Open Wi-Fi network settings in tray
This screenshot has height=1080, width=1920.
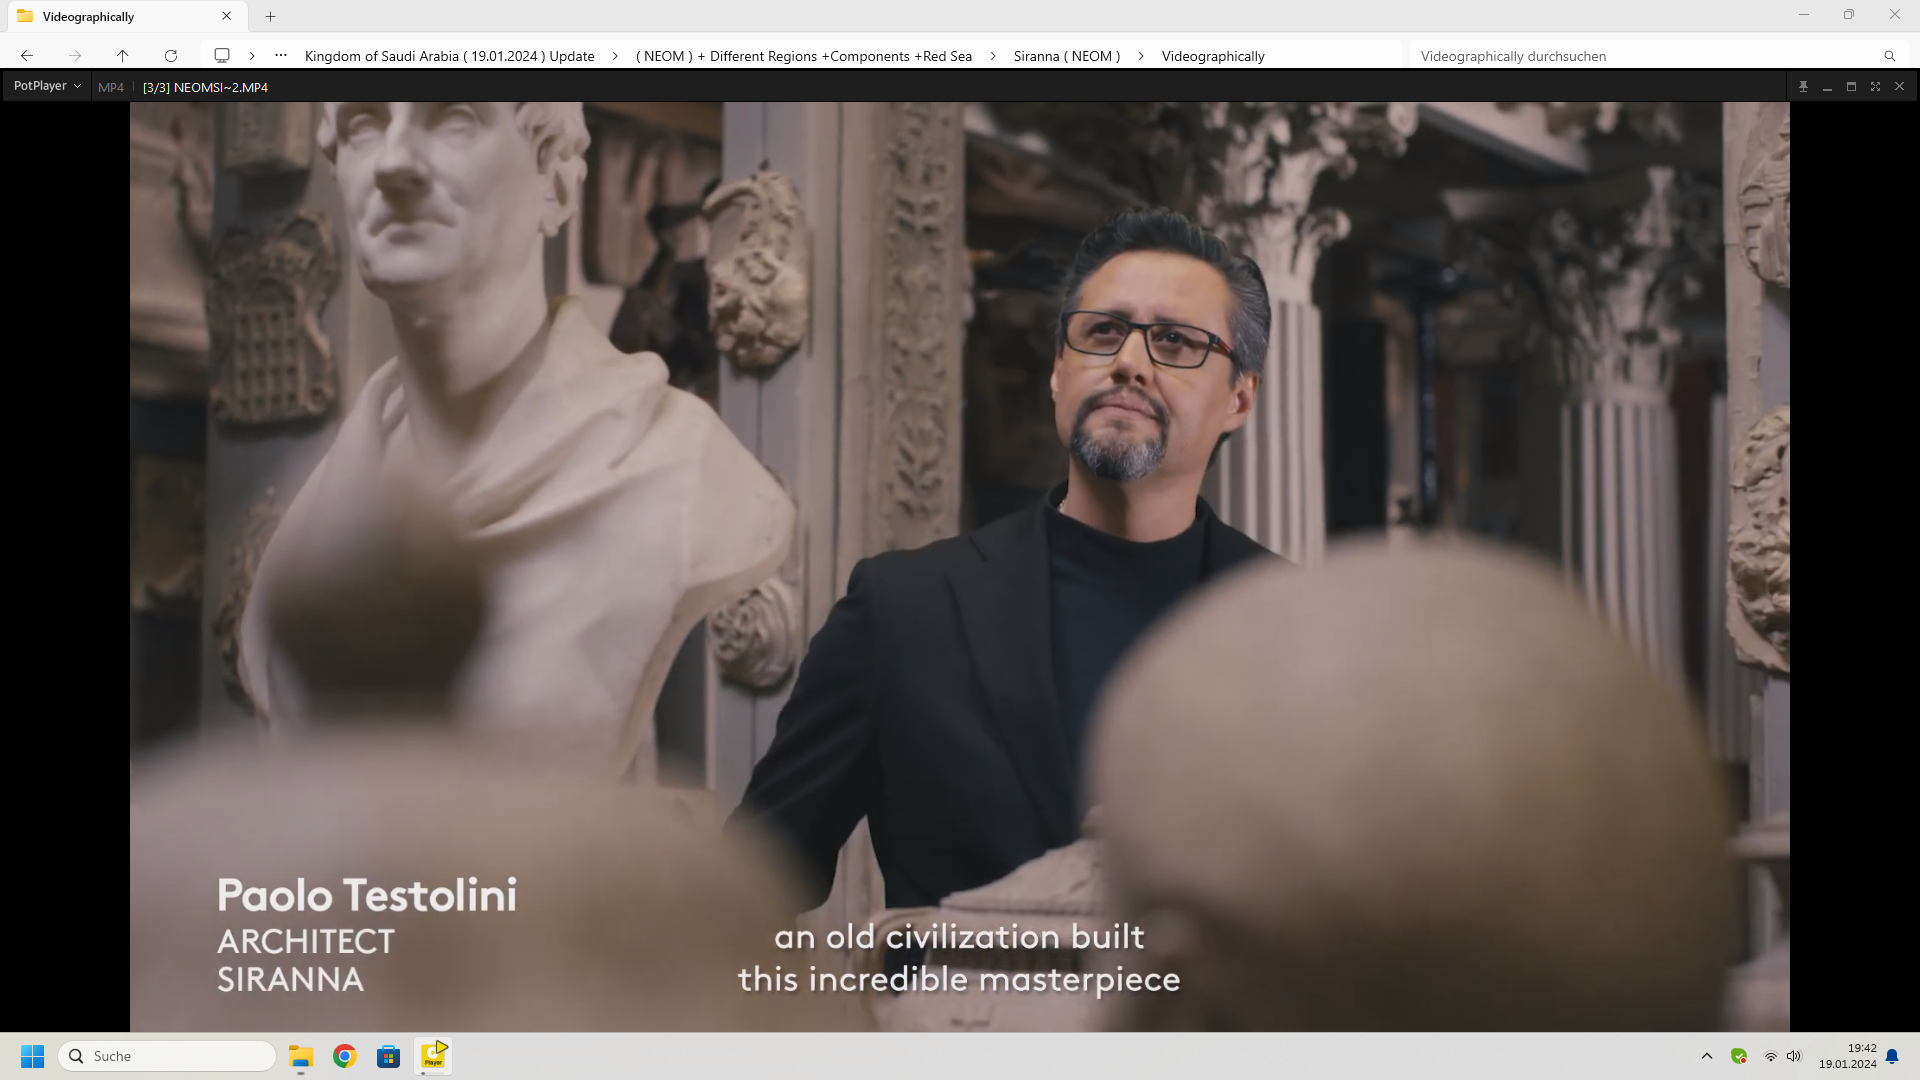pos(1770,1056)
